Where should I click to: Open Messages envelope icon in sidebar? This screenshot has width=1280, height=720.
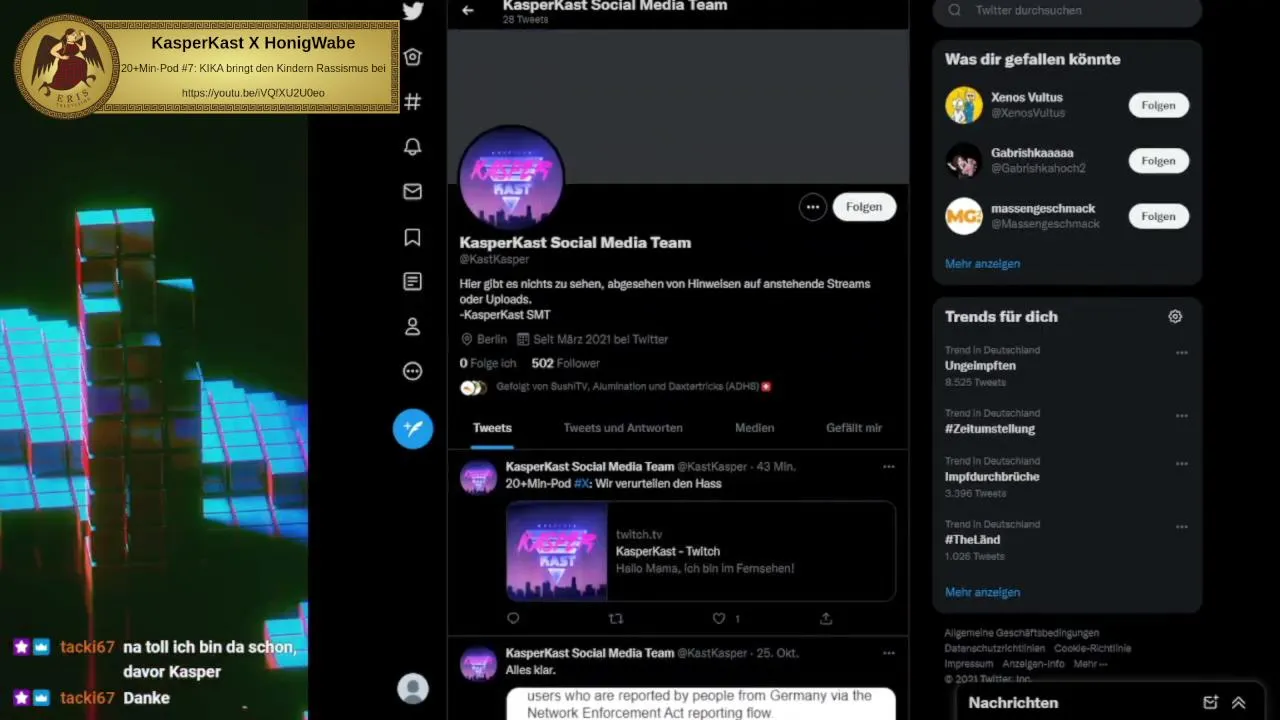tap(413, 192)
